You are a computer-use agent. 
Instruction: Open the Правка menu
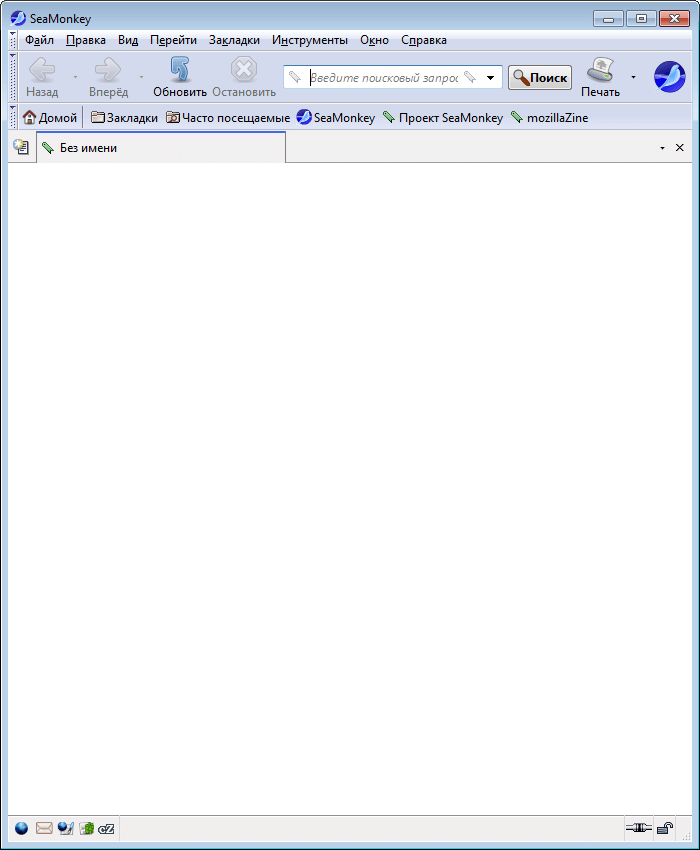pyautogui.click(x=86, y=40)
